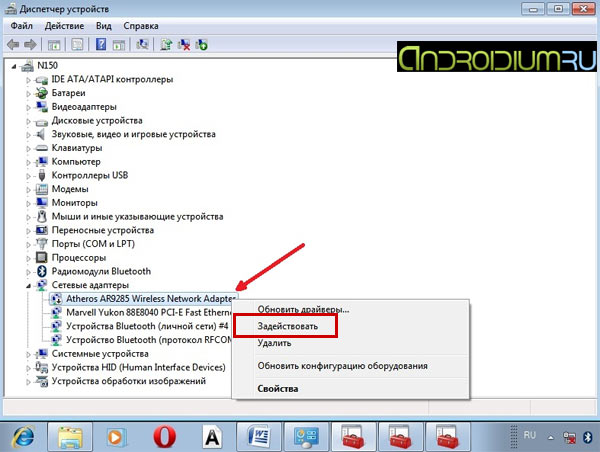Click the battery icon next to Батареи
The height and width of the screenshot is (452, 600).
[41, 93]
